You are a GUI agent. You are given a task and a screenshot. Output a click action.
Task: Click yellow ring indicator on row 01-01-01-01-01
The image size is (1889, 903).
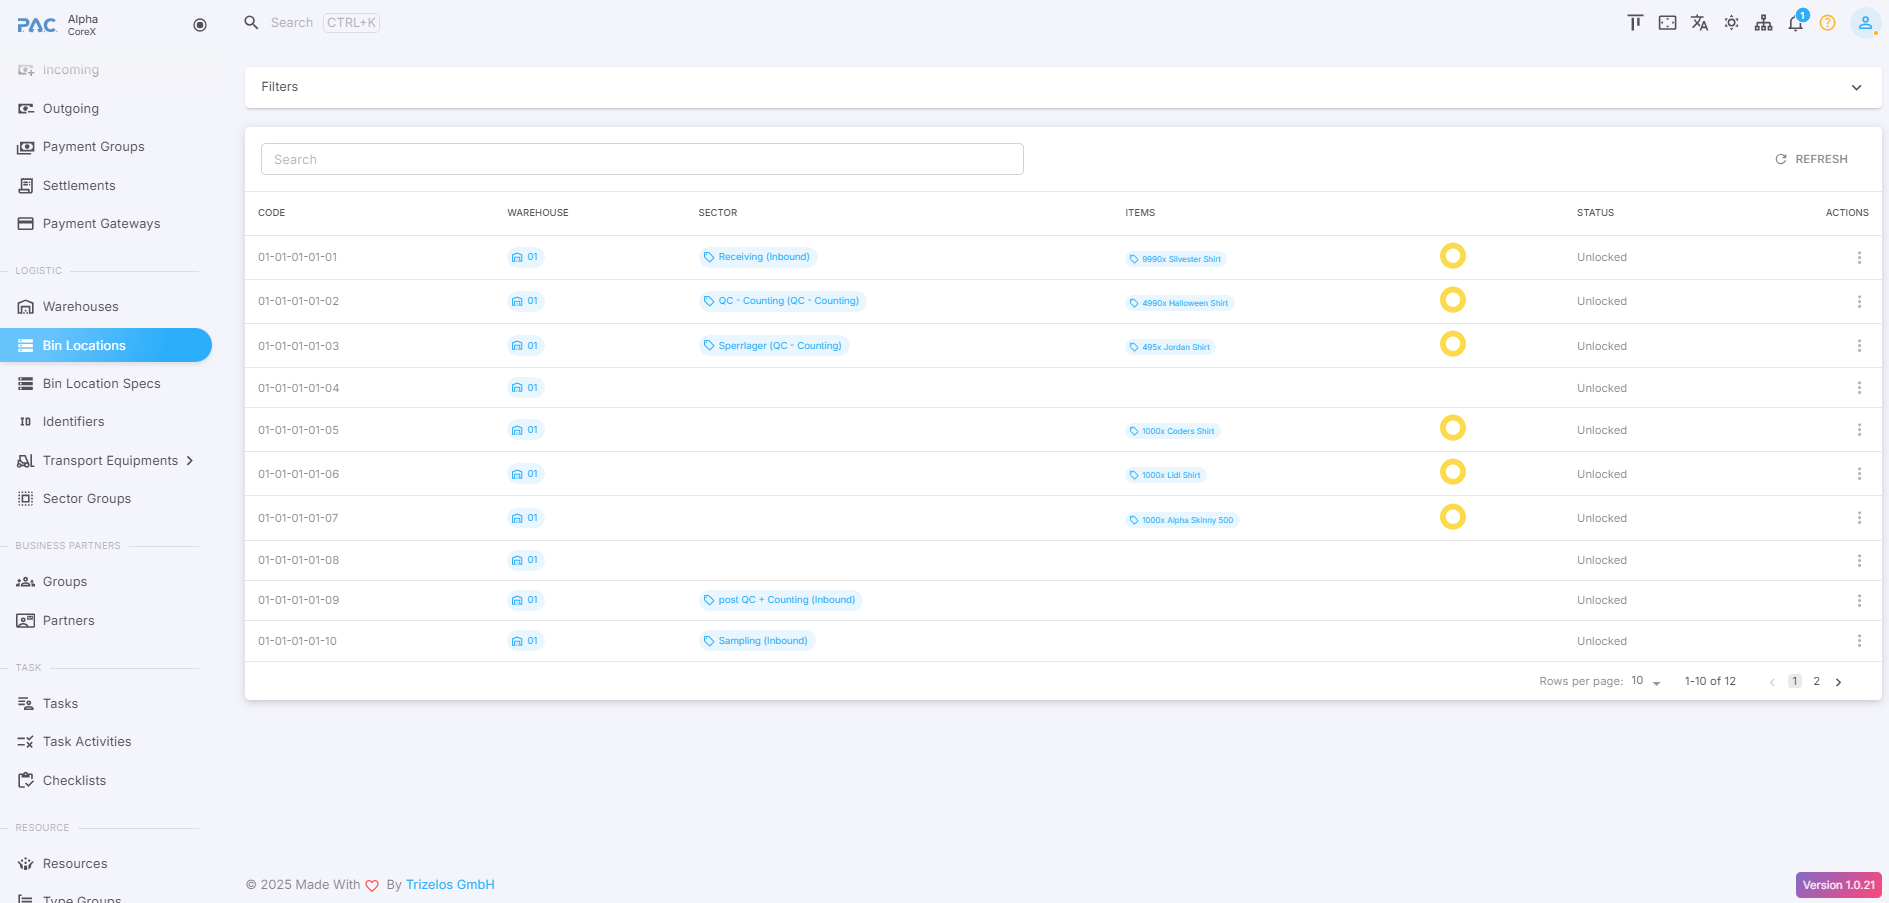click(1452, 256)
